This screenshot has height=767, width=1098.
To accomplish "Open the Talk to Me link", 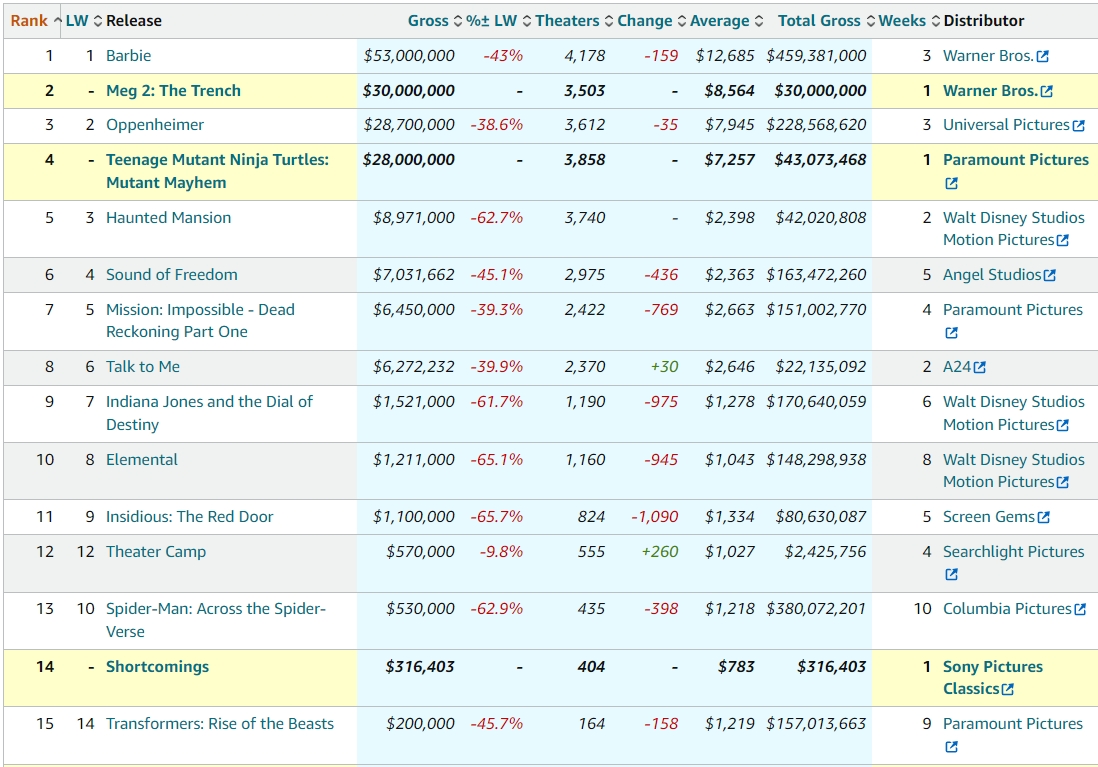I will coord(143,366).
